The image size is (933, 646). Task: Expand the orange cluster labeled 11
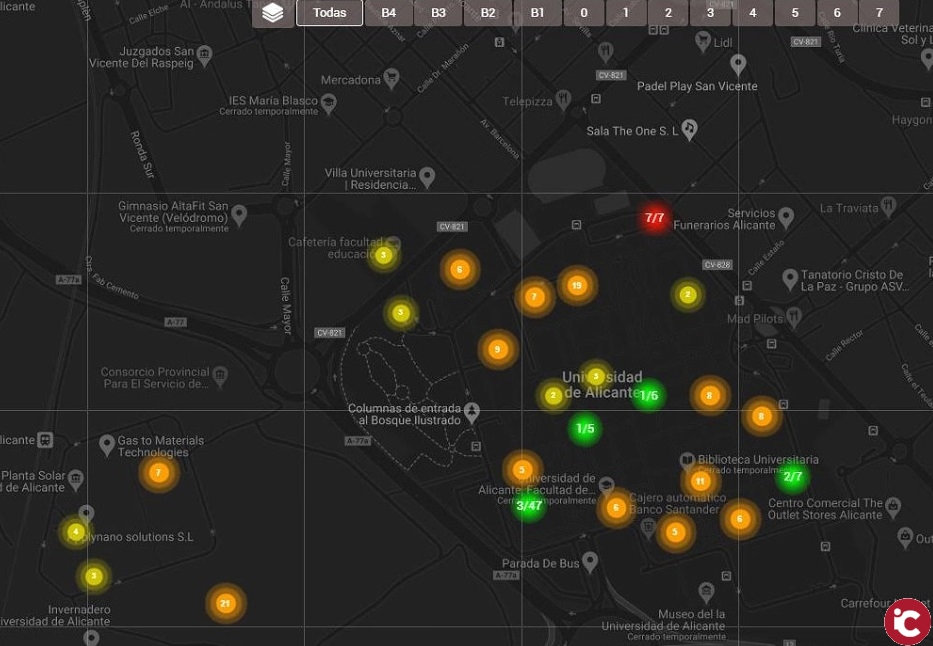pos(700,481)
